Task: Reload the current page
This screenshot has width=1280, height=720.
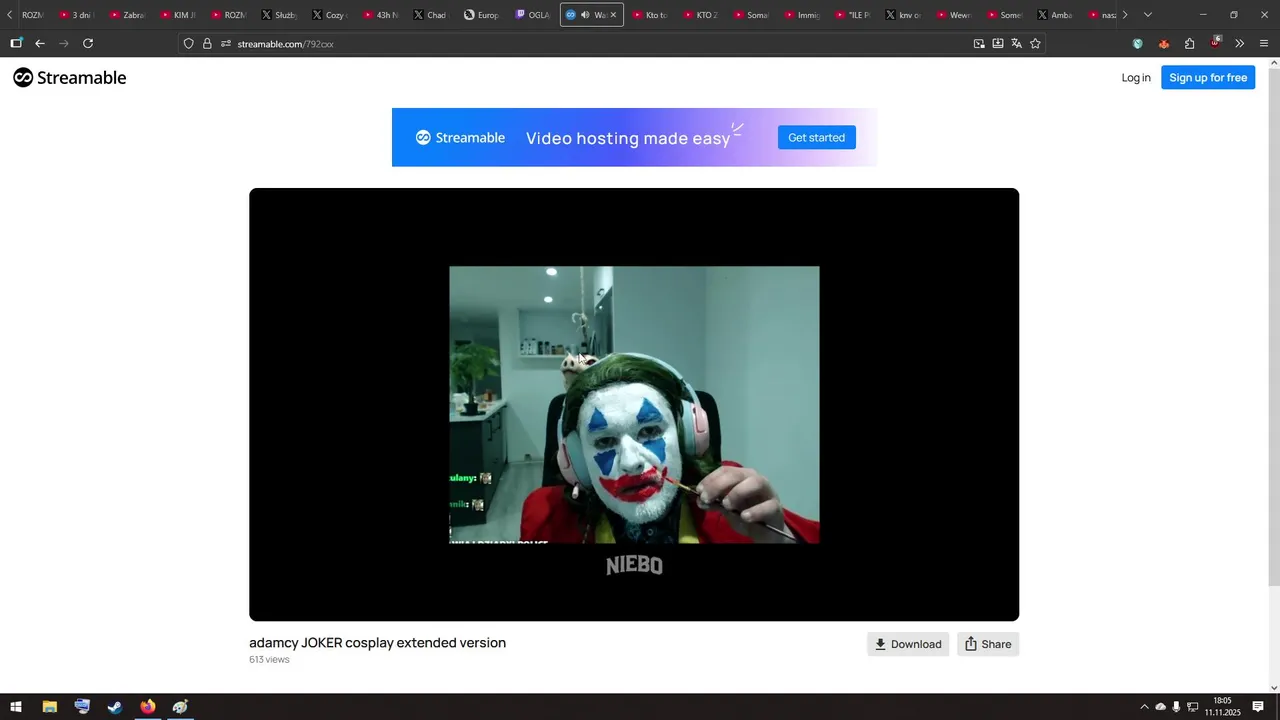Action: coord(88,44)
